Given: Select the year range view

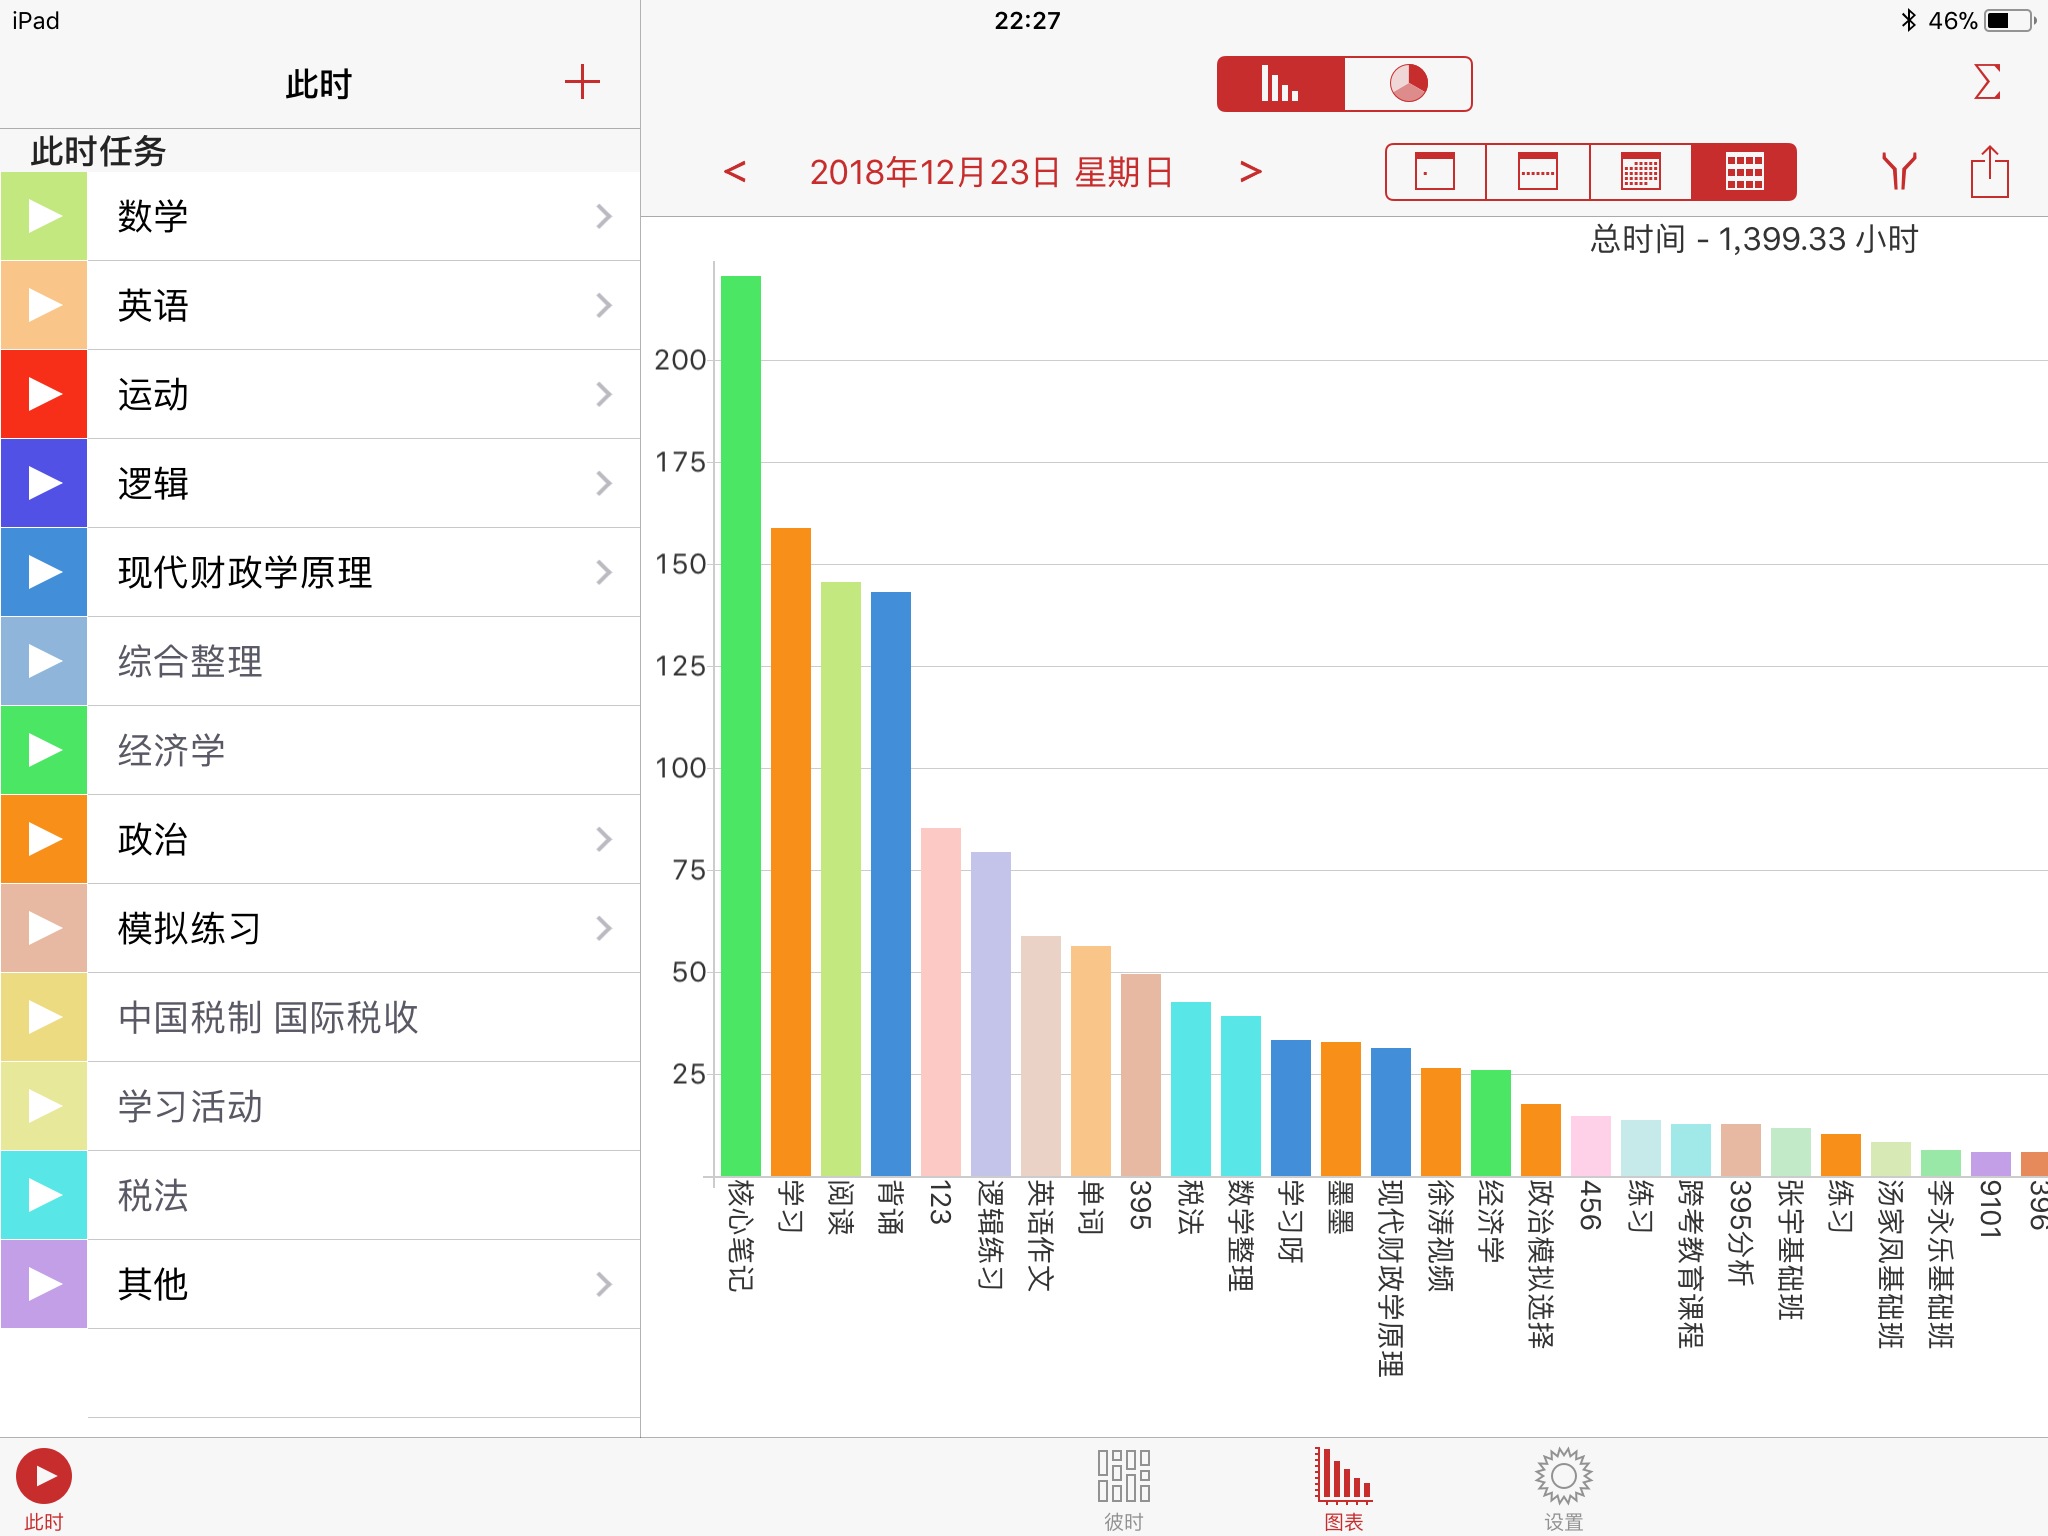Looking at the screenshot, I should click(x=1744, y=172).
